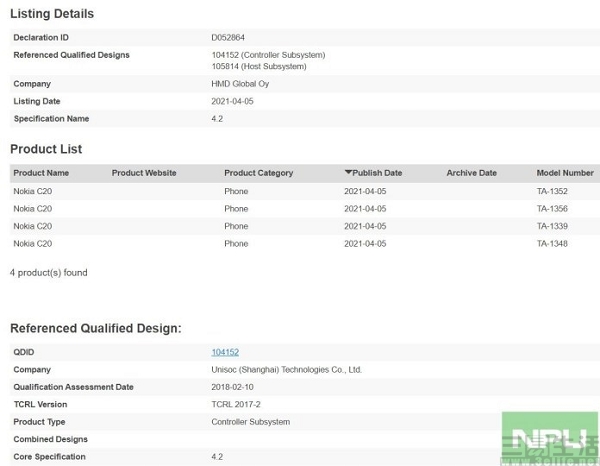Click Listing Date value 2021-04-05

[232, 101]
